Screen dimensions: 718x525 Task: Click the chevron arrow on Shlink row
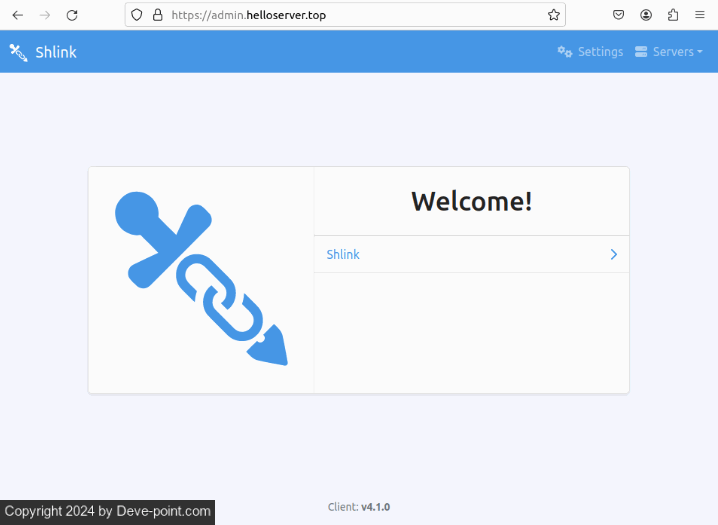click(613, 254)
